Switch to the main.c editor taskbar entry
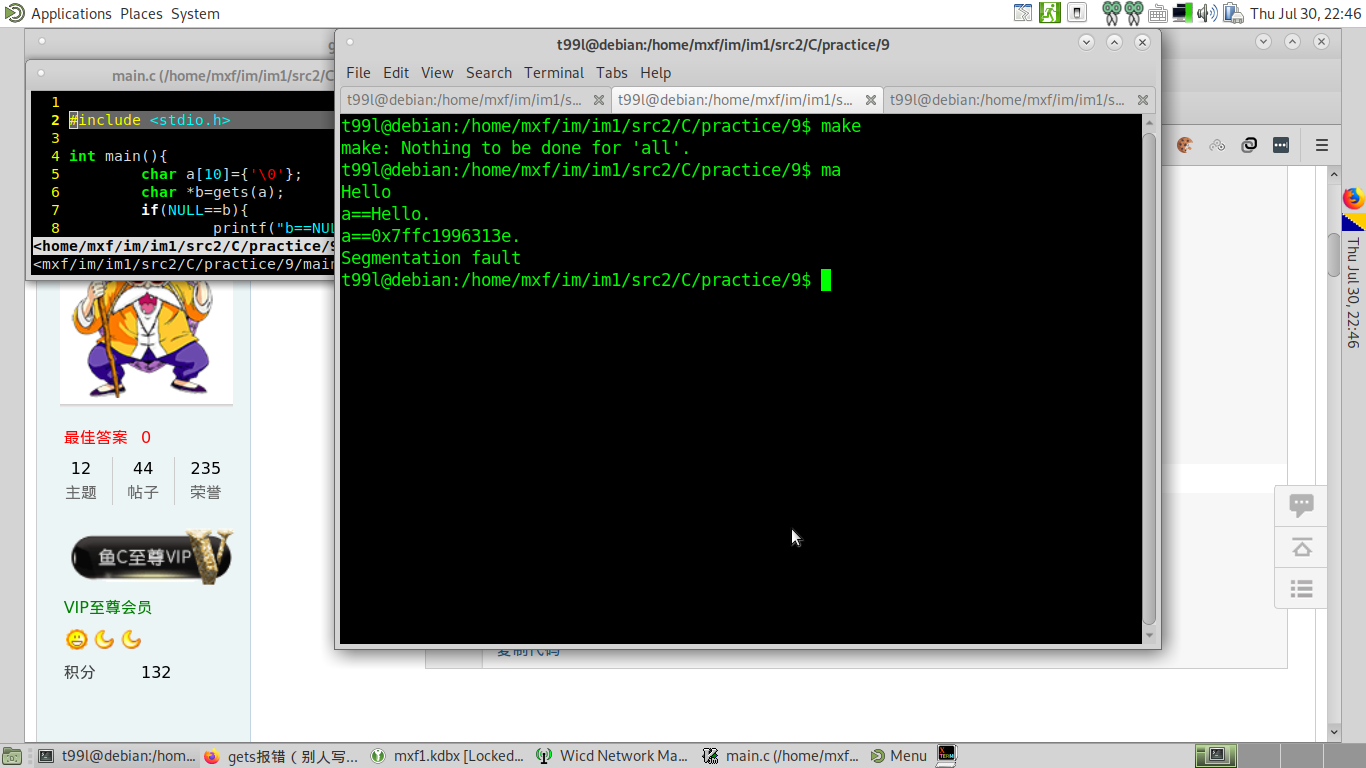1366x768 pixels. click(x=780, y=756)
